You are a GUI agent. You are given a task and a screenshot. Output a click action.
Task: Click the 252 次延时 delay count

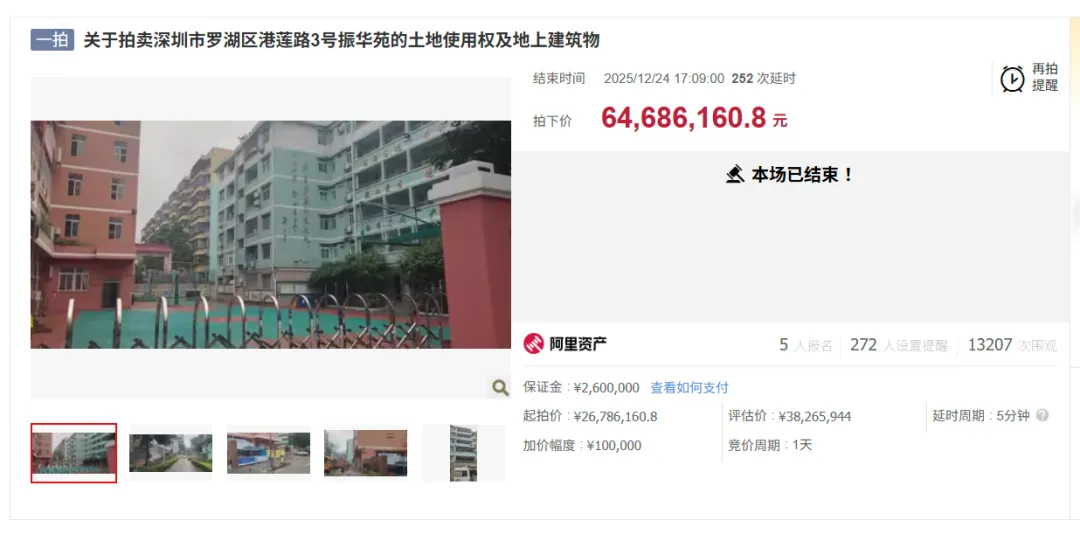763,79
